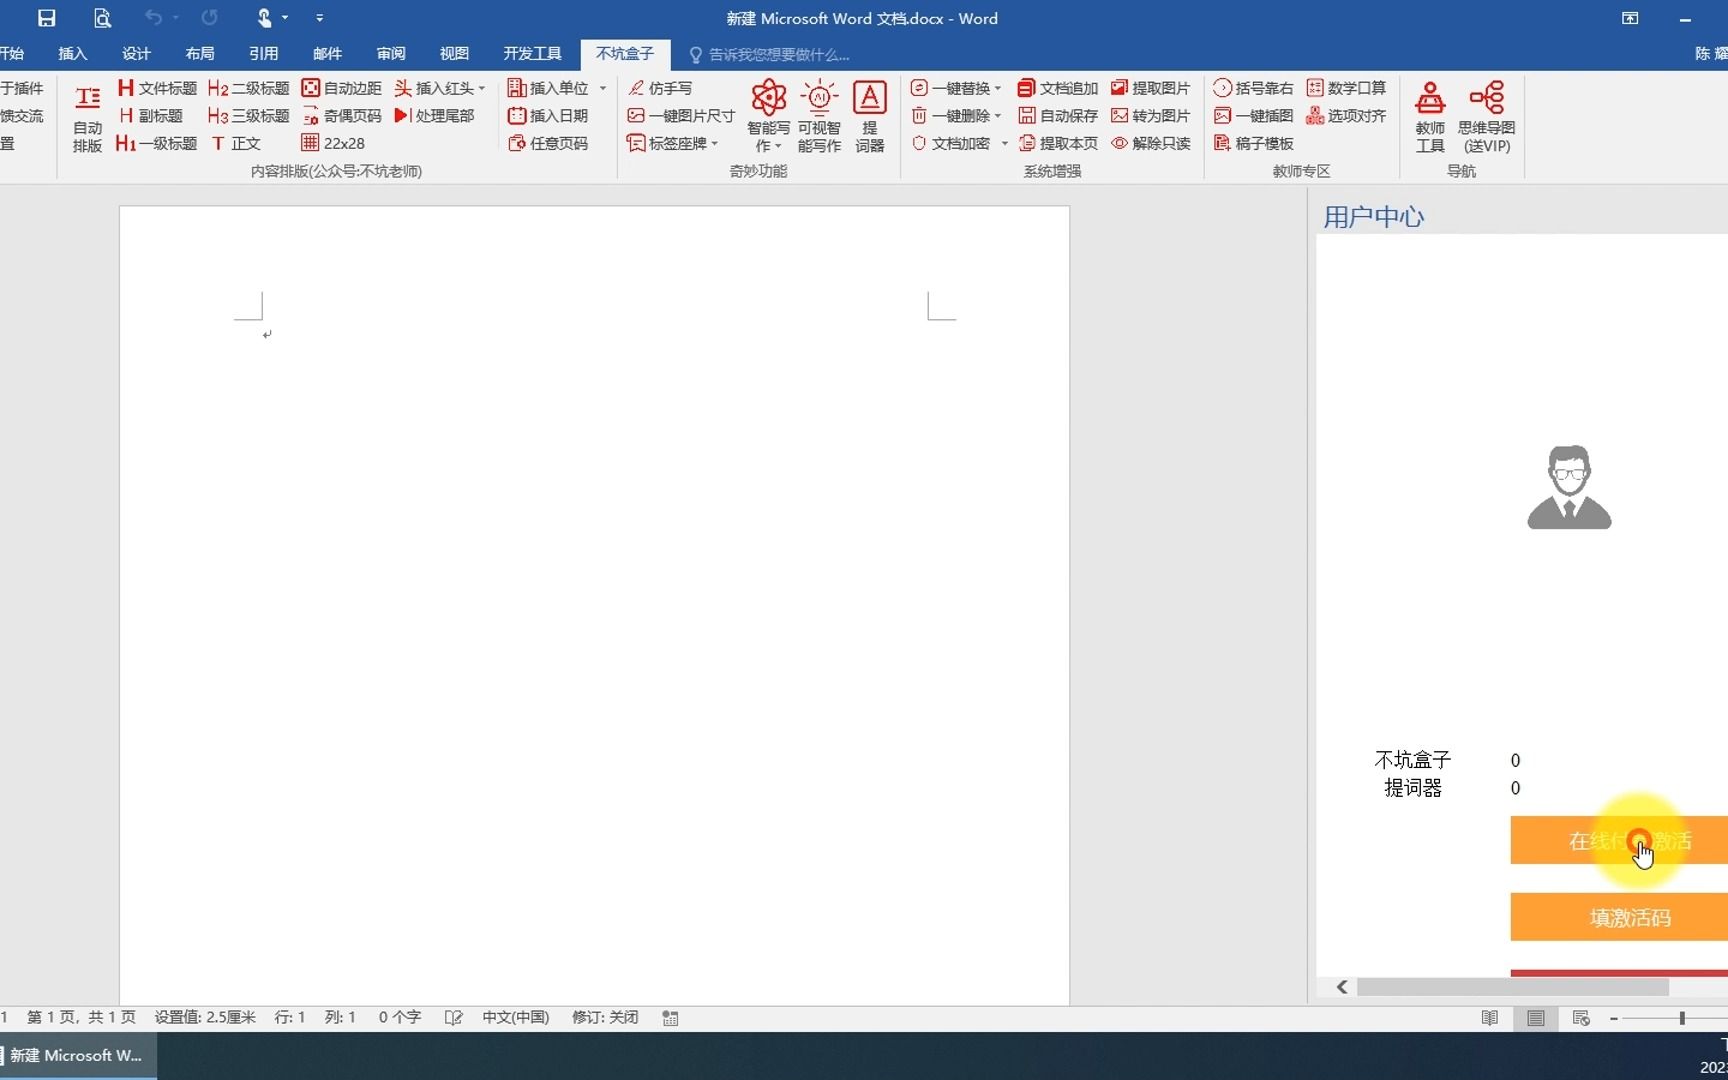Click the 自动保存 auto save tool
Image resolution: width=1728 pixels, height=1080 pixels.
1058,116
